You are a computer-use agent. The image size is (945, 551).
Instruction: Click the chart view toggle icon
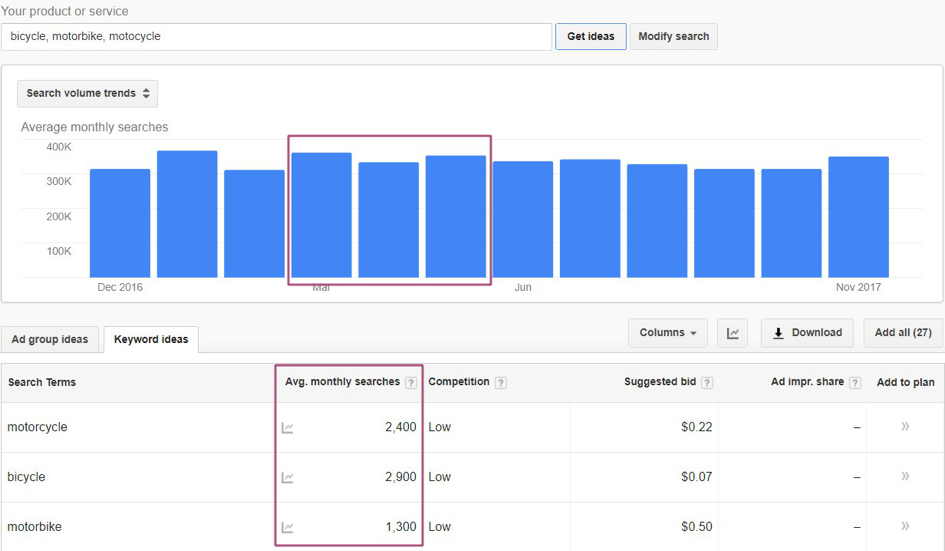coord(732,333)
